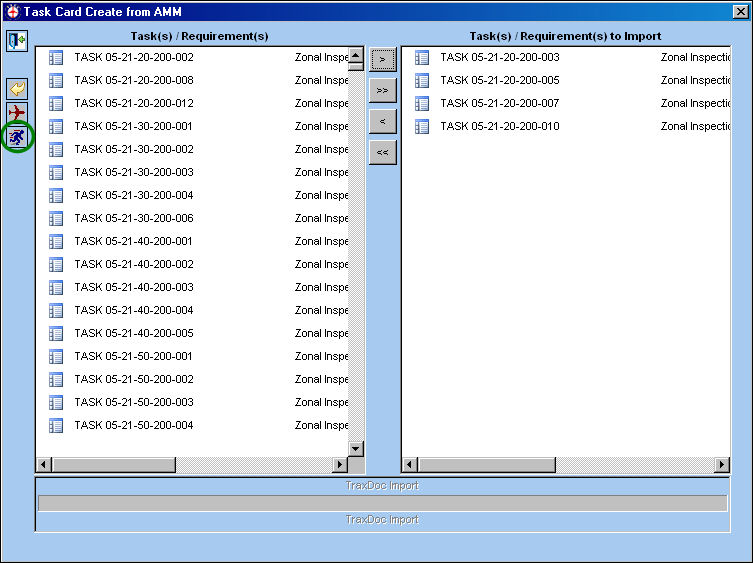This screenshot has height=563, width=753.
Task: Click import list horizontal scrollbar thumb
Action: (x=487, y=465)
